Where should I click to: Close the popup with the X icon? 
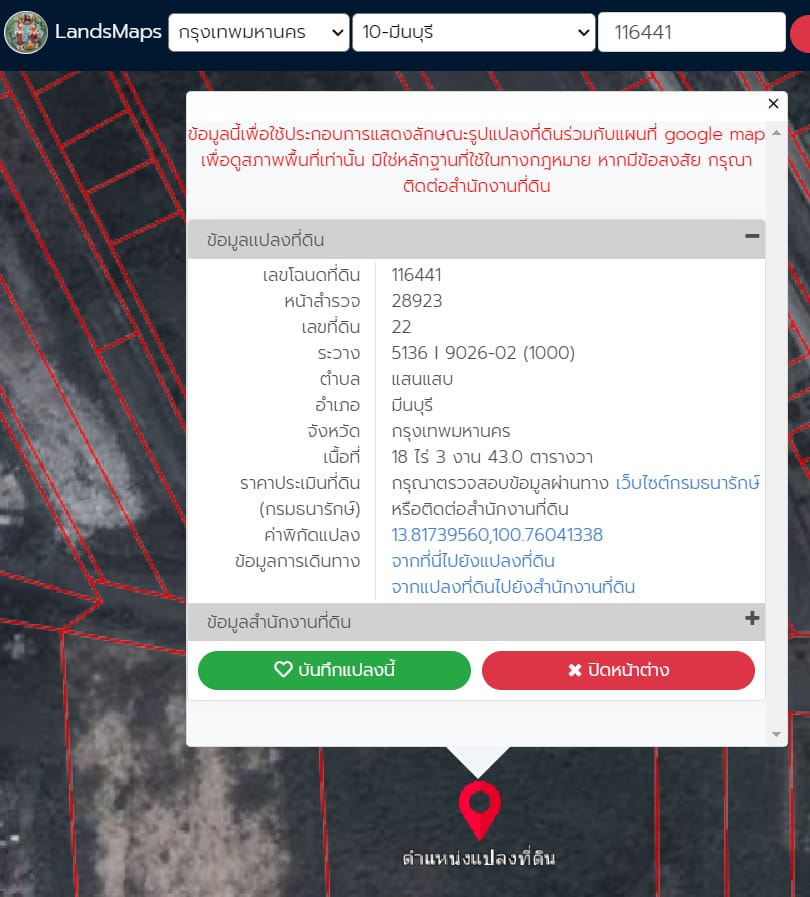[x=773, y=104]
